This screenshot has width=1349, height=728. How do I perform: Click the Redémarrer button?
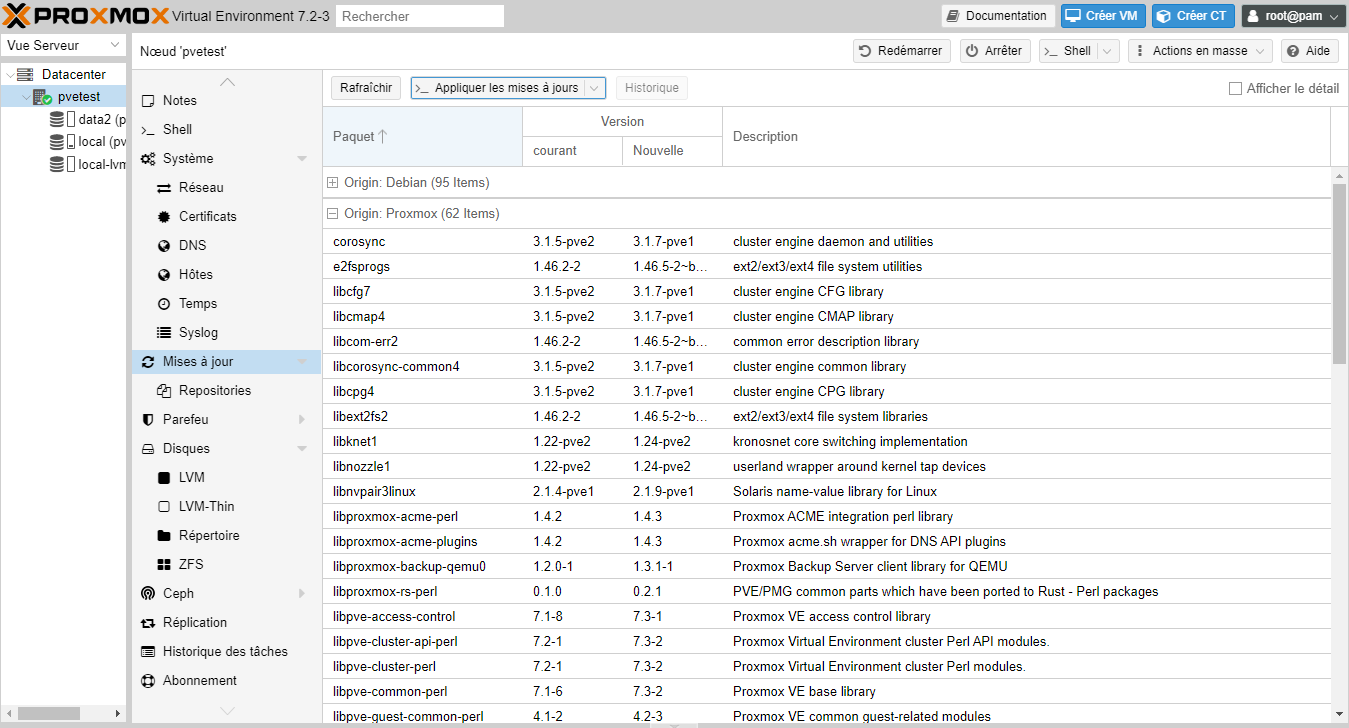coord(900,51)
